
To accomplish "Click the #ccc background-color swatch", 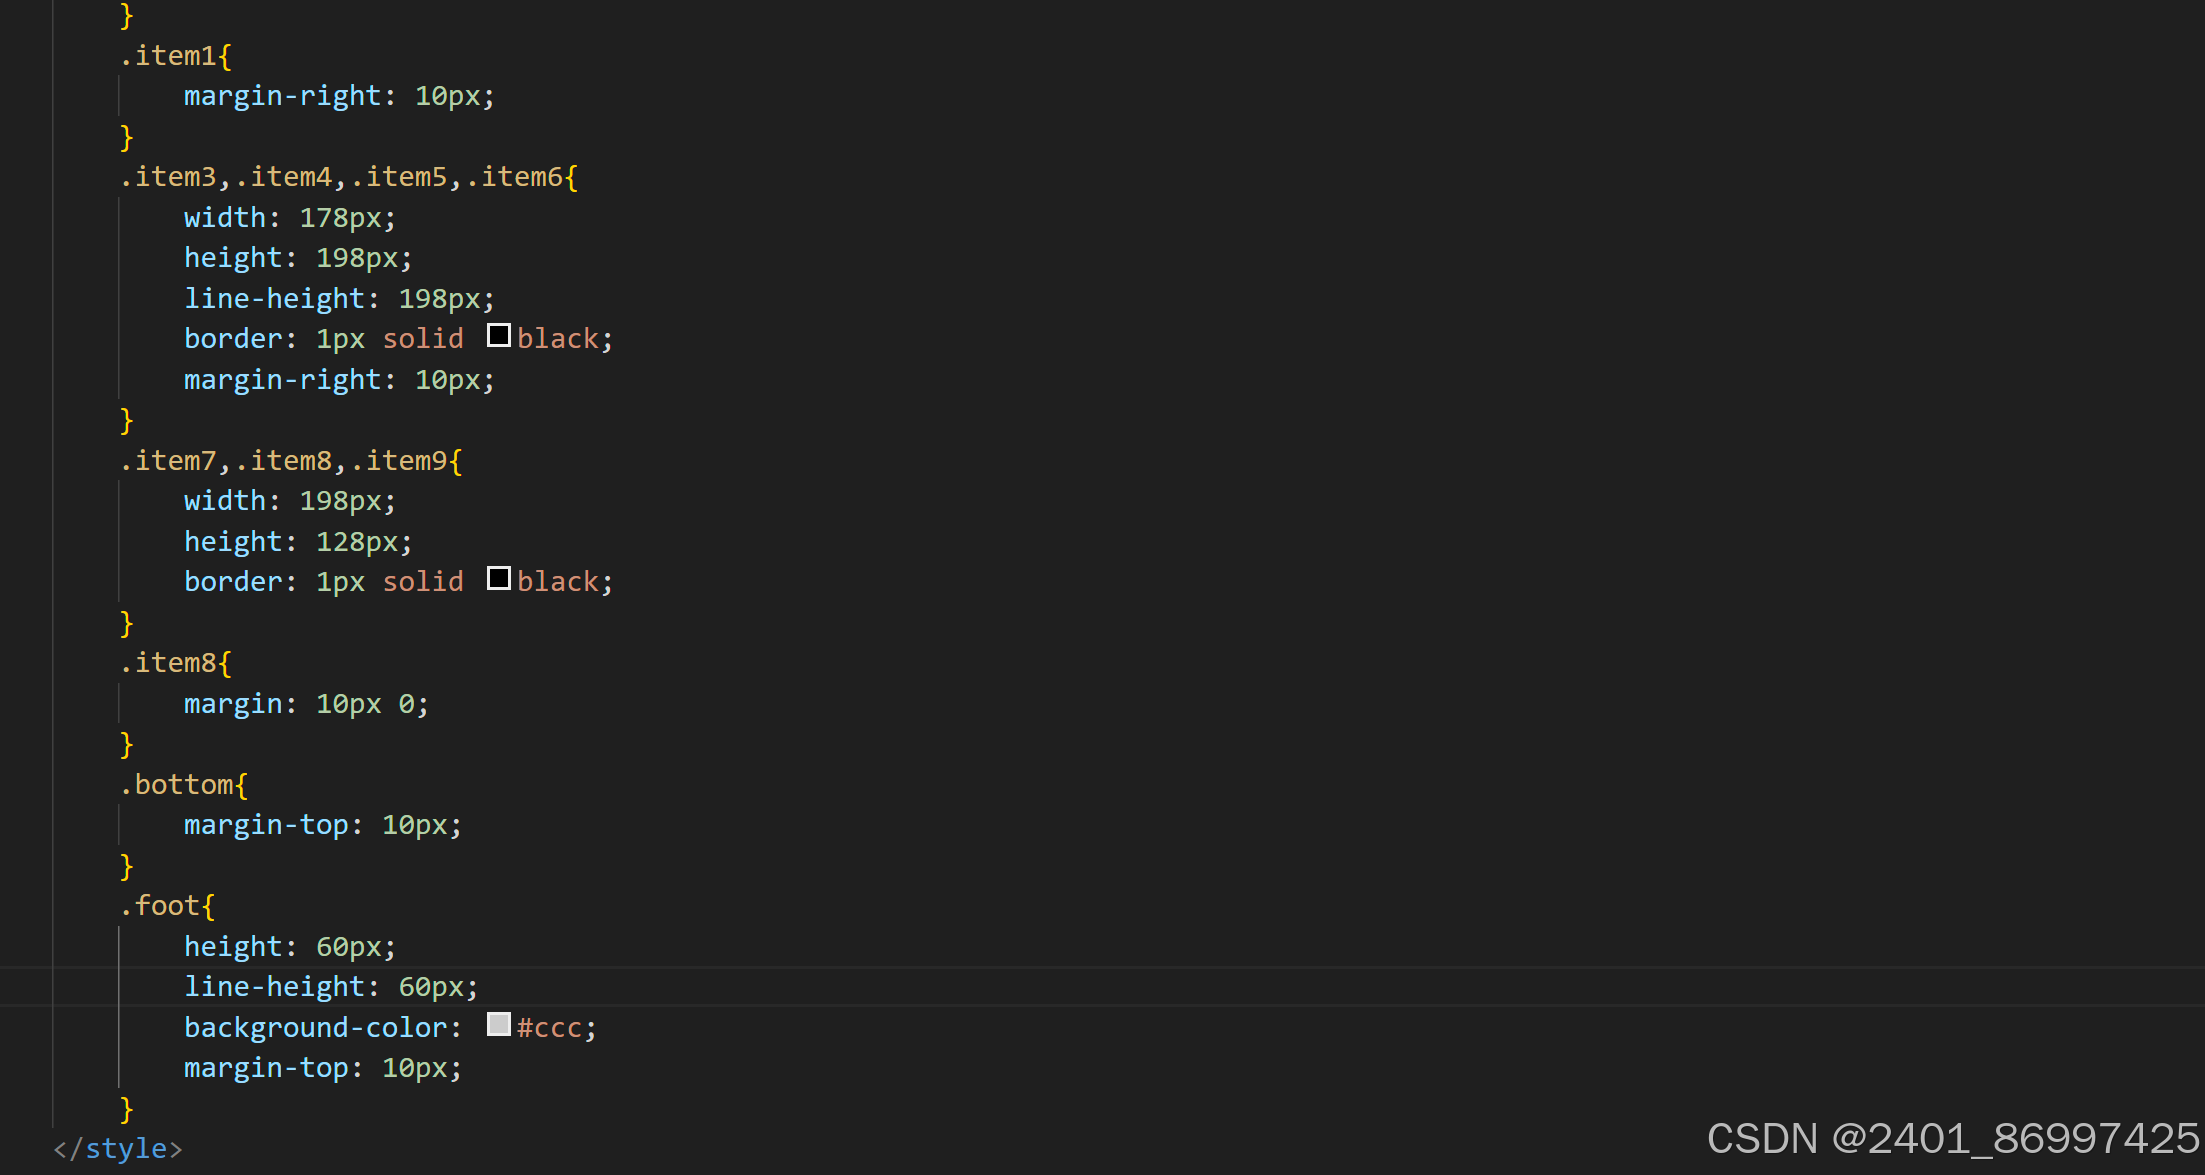I will (498, 1024).
